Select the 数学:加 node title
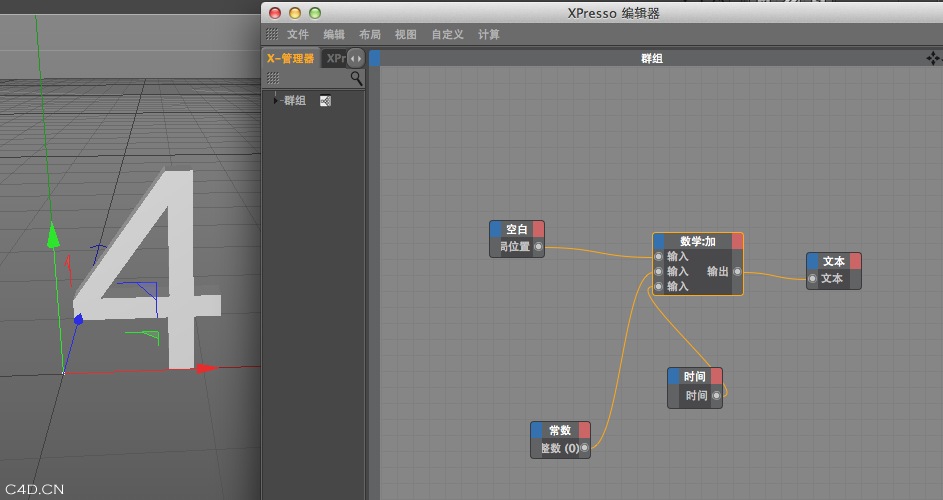This screenshot has height=500, width=943. click(698, 241)
